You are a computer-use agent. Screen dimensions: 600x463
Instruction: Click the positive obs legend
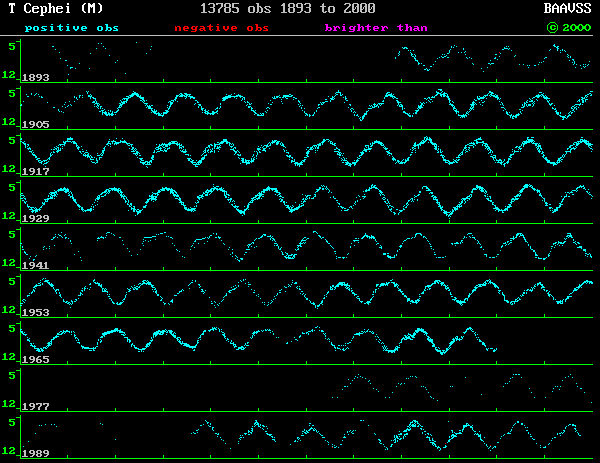(x=72, y=28)
